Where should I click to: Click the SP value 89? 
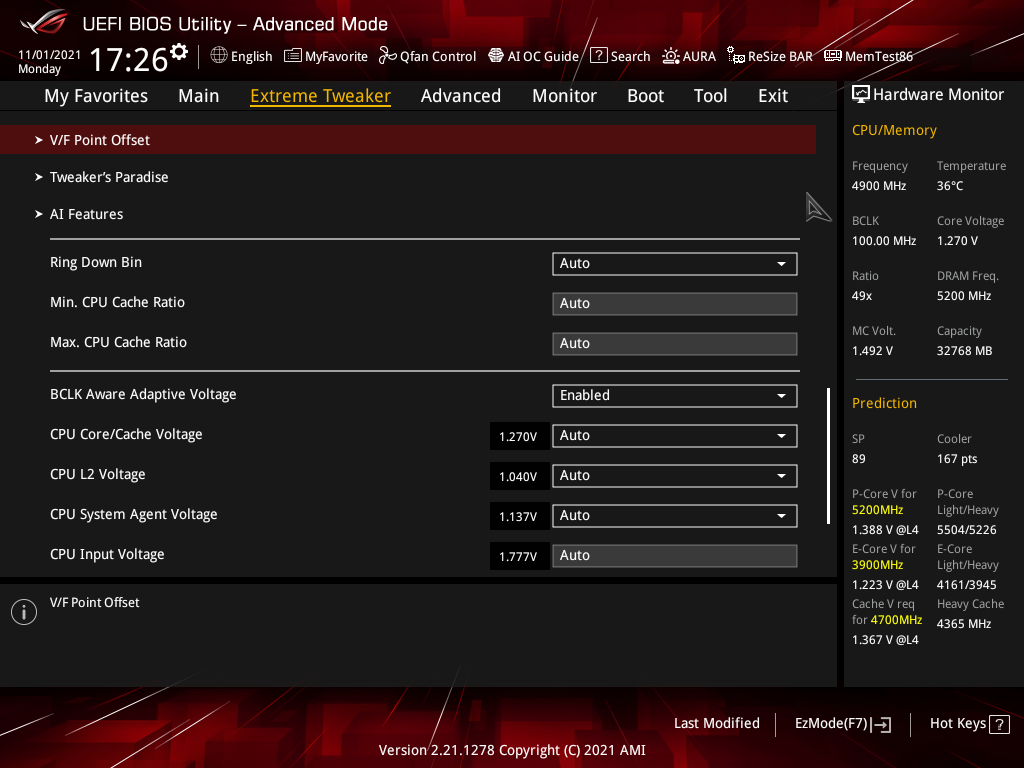coord(859,458)
